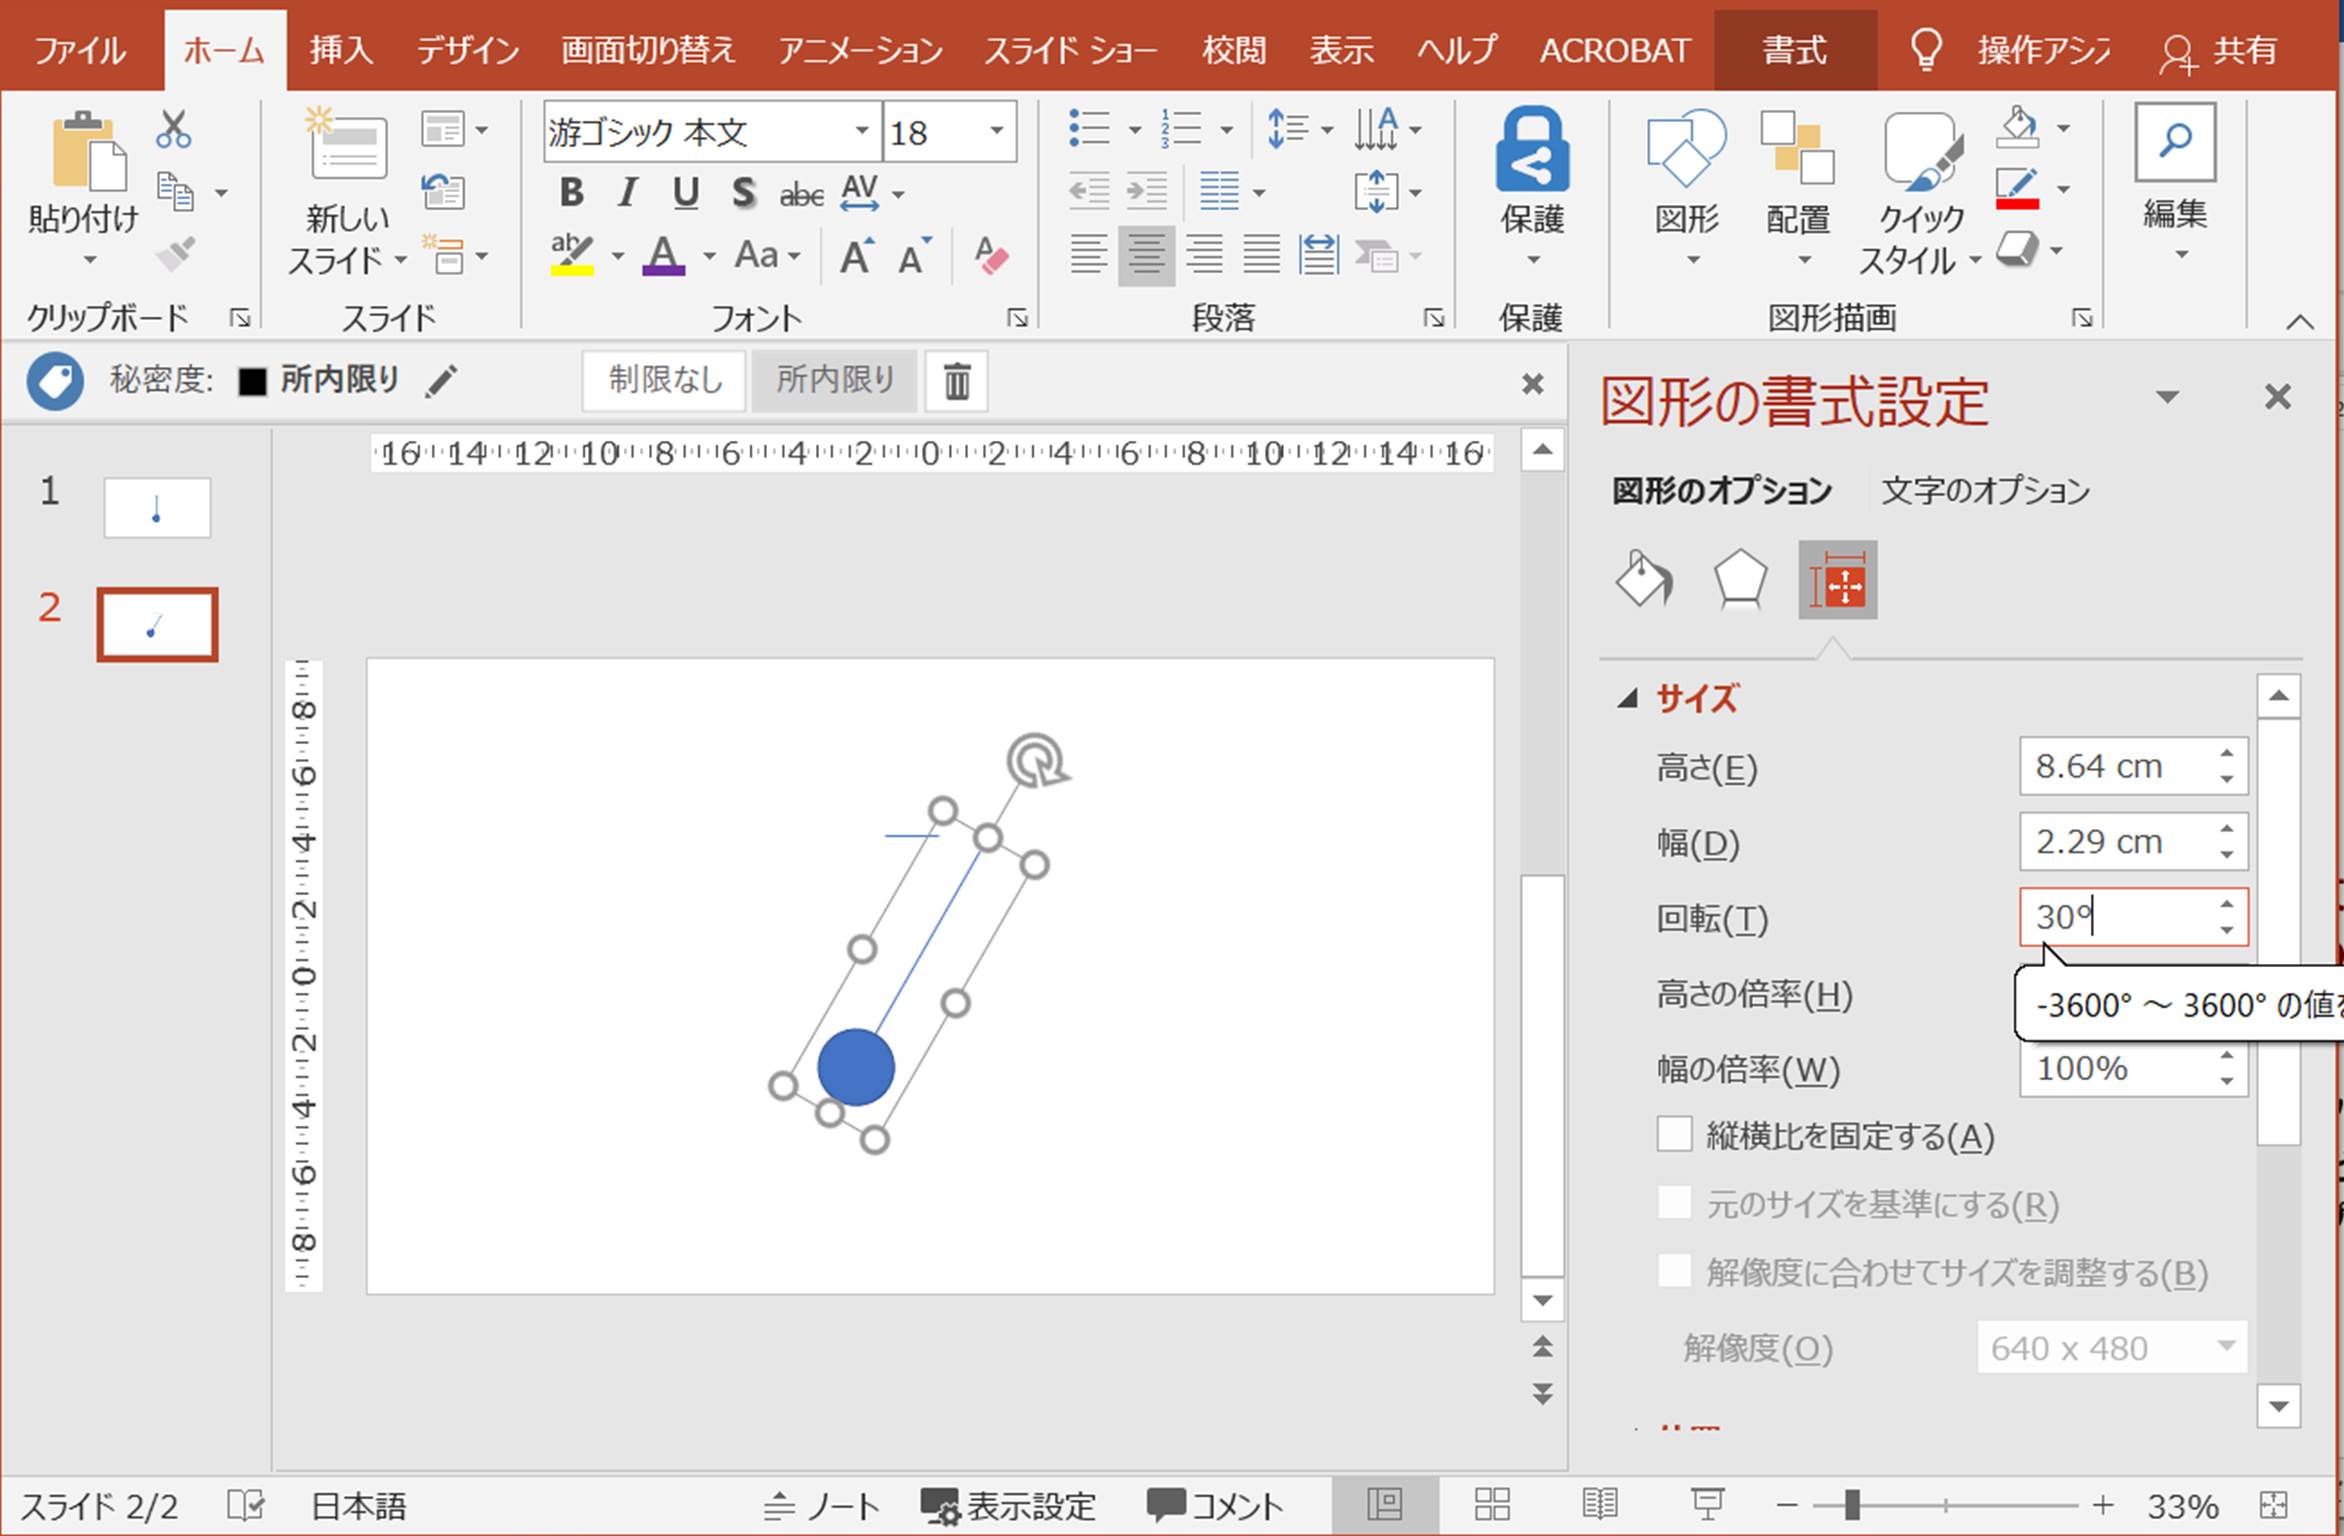Click the ノート button in the status bar
Image resolution: width=2344 pixels, height=1536 pixels.
click(x=822, y=1505)
